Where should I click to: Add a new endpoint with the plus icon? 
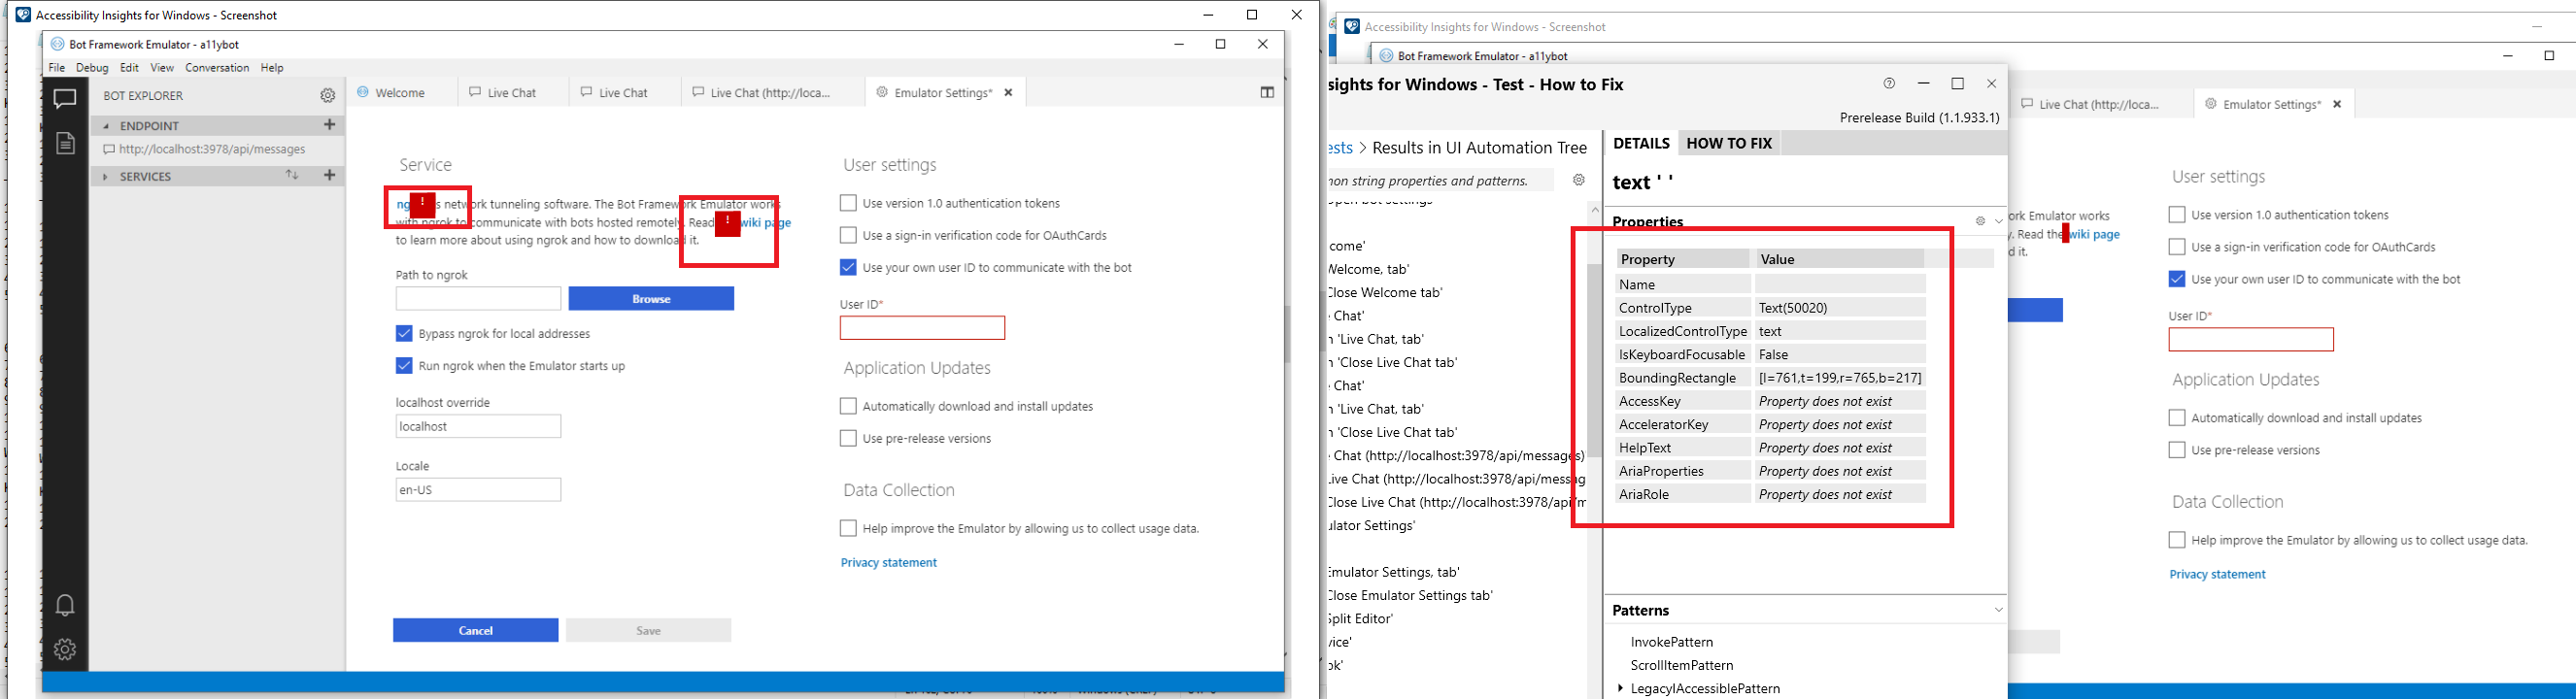point(329,125)
